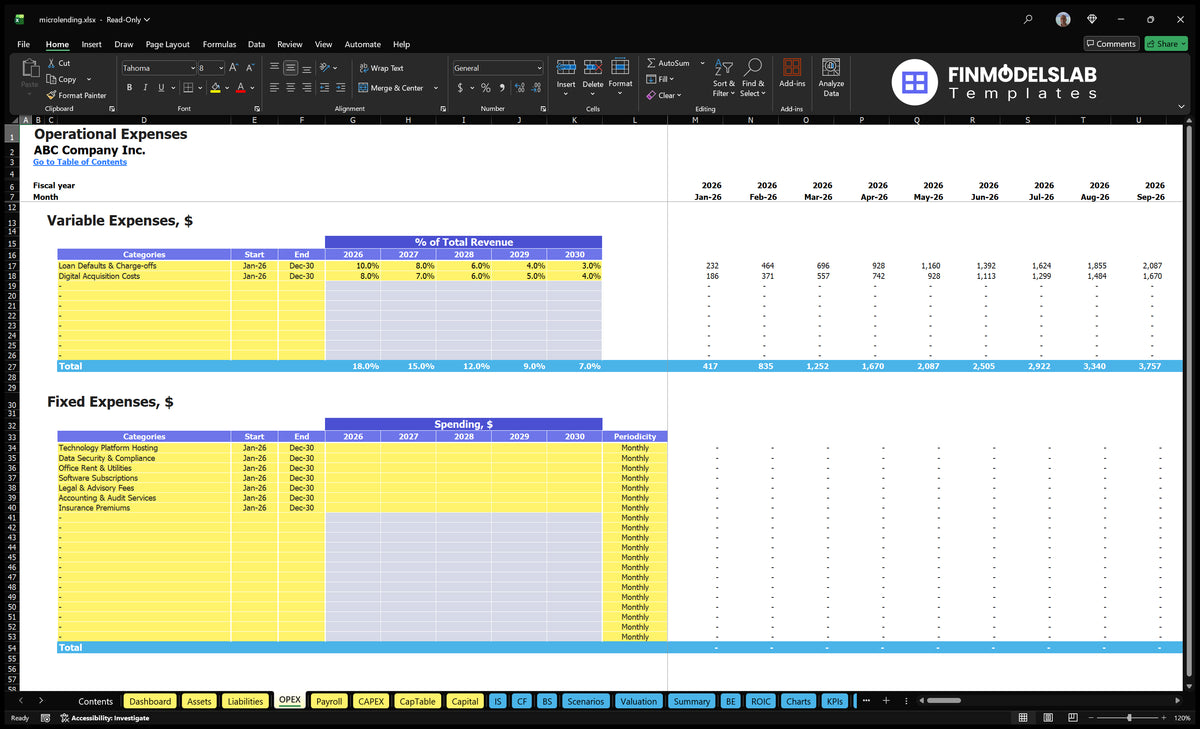Open the Clear dropdown

click(664, 95)
